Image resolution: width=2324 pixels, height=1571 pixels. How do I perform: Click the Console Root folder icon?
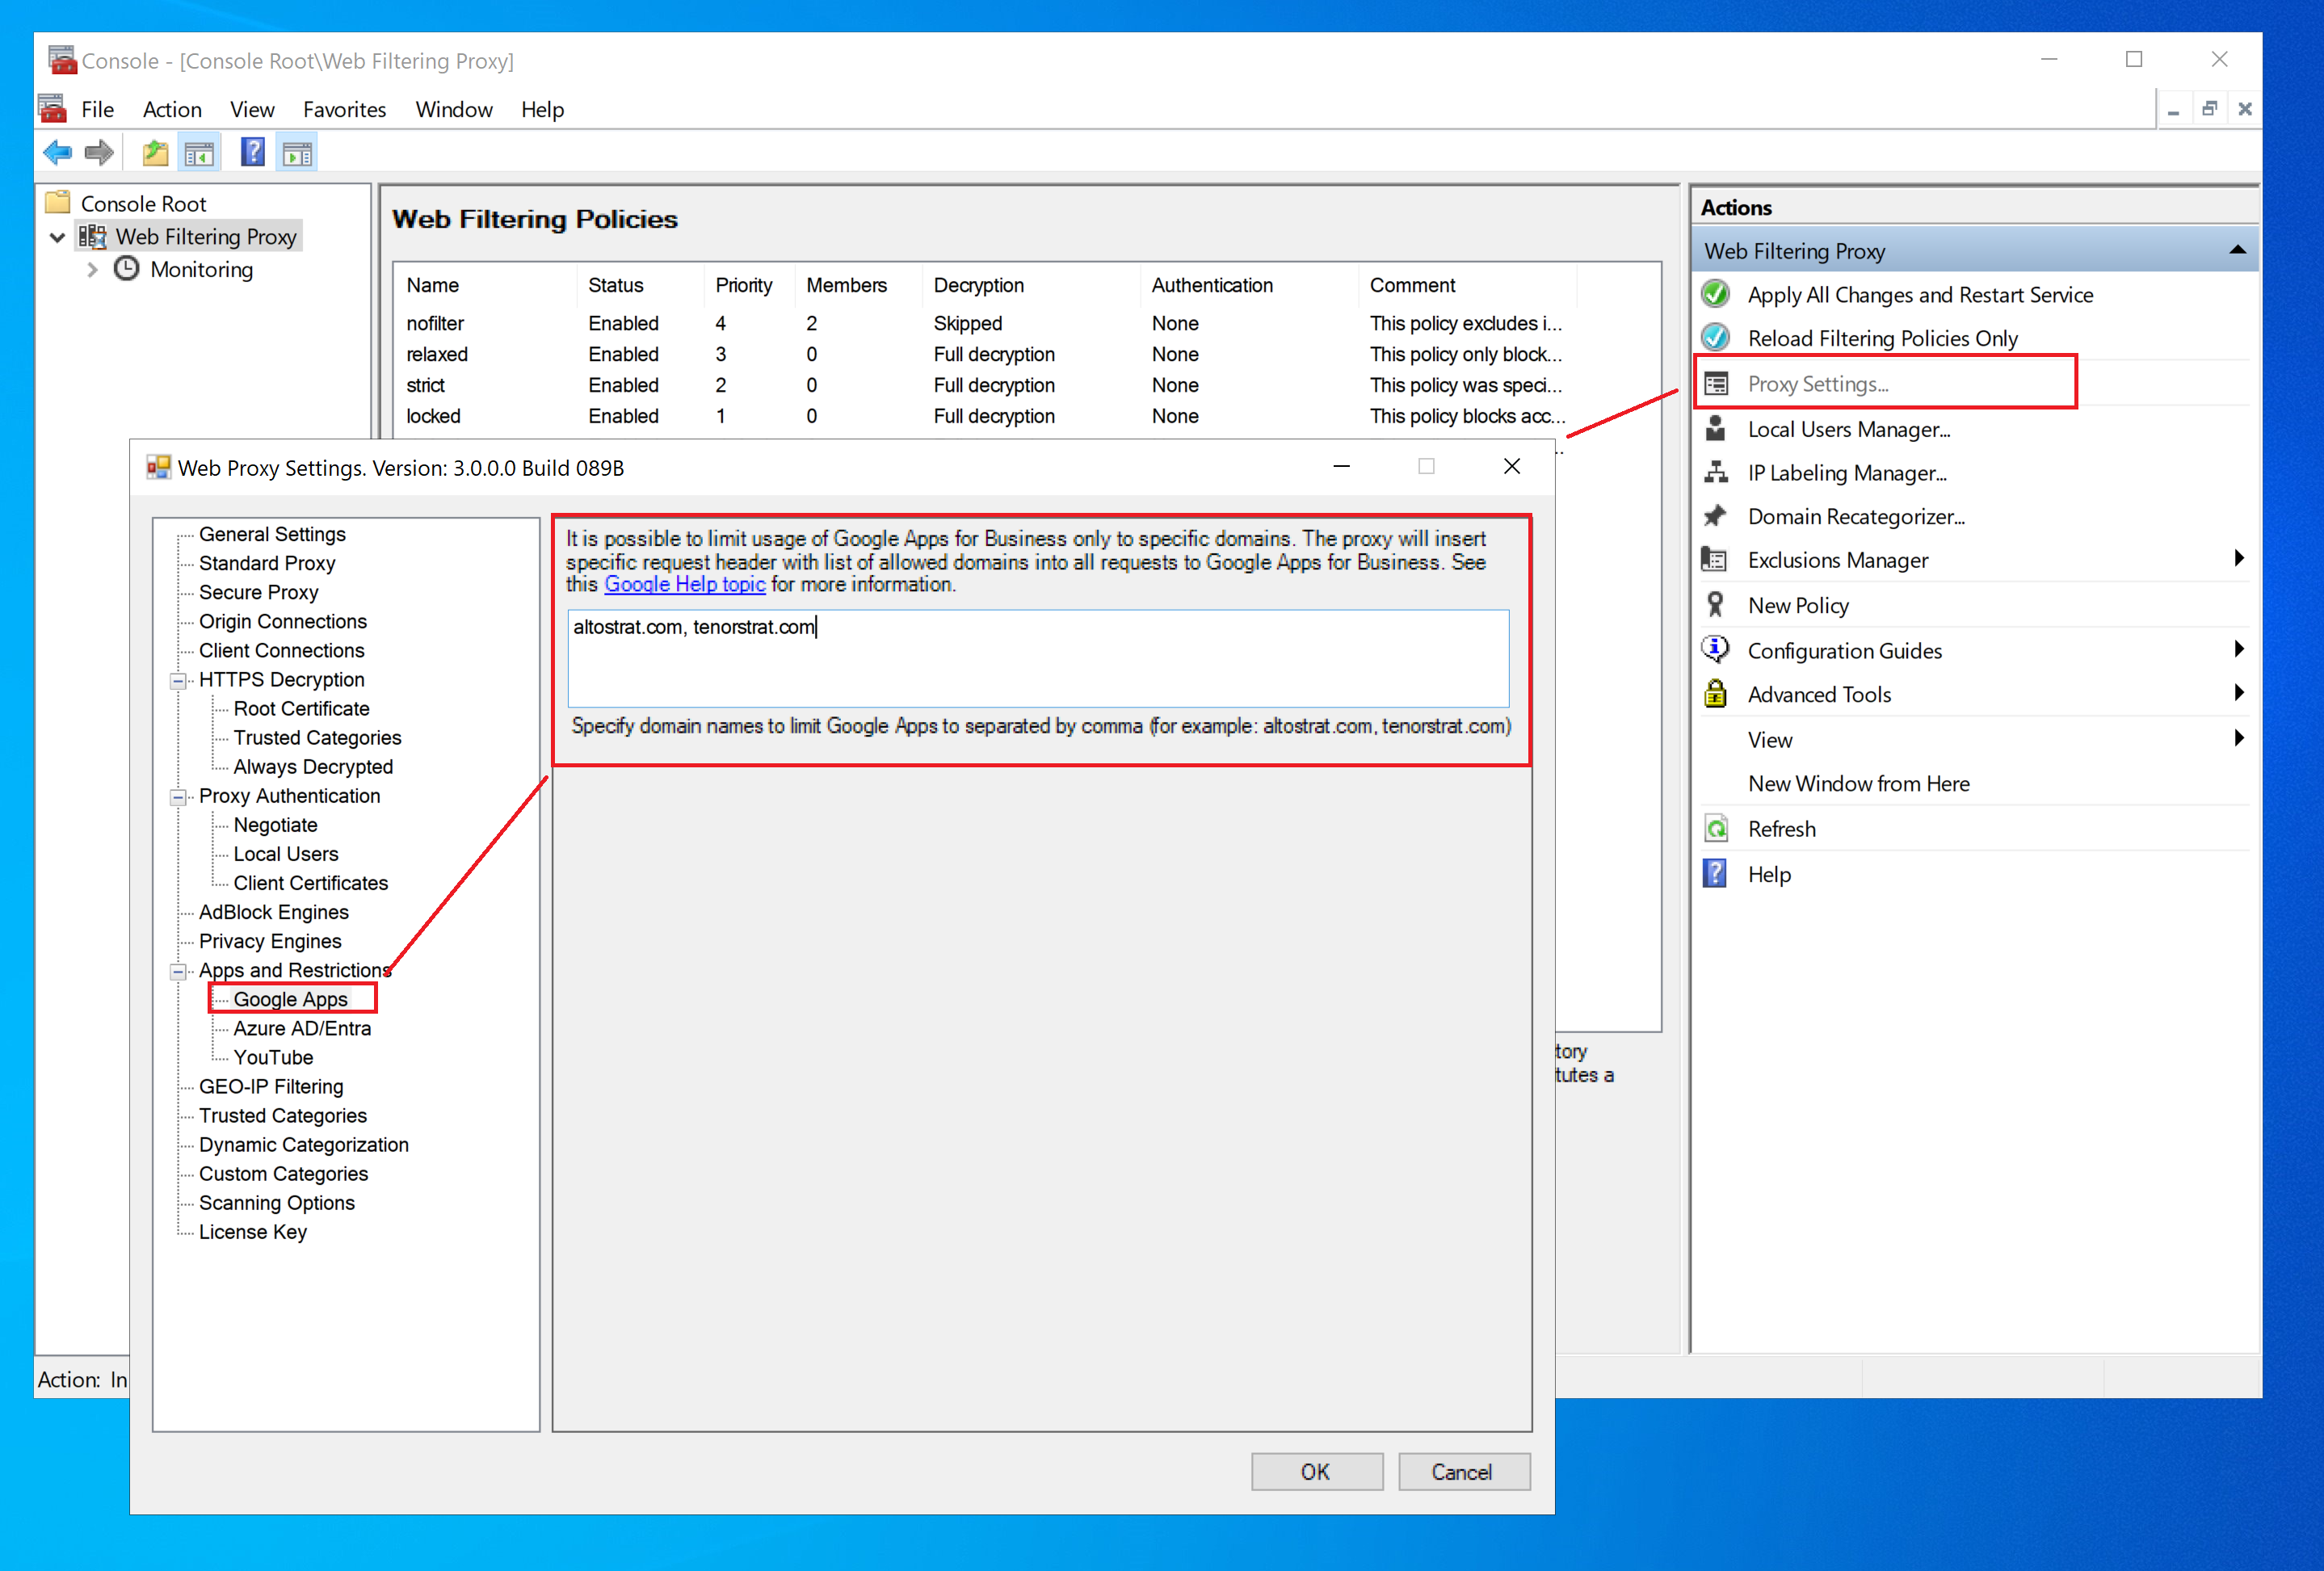click(x=58, y=203)
